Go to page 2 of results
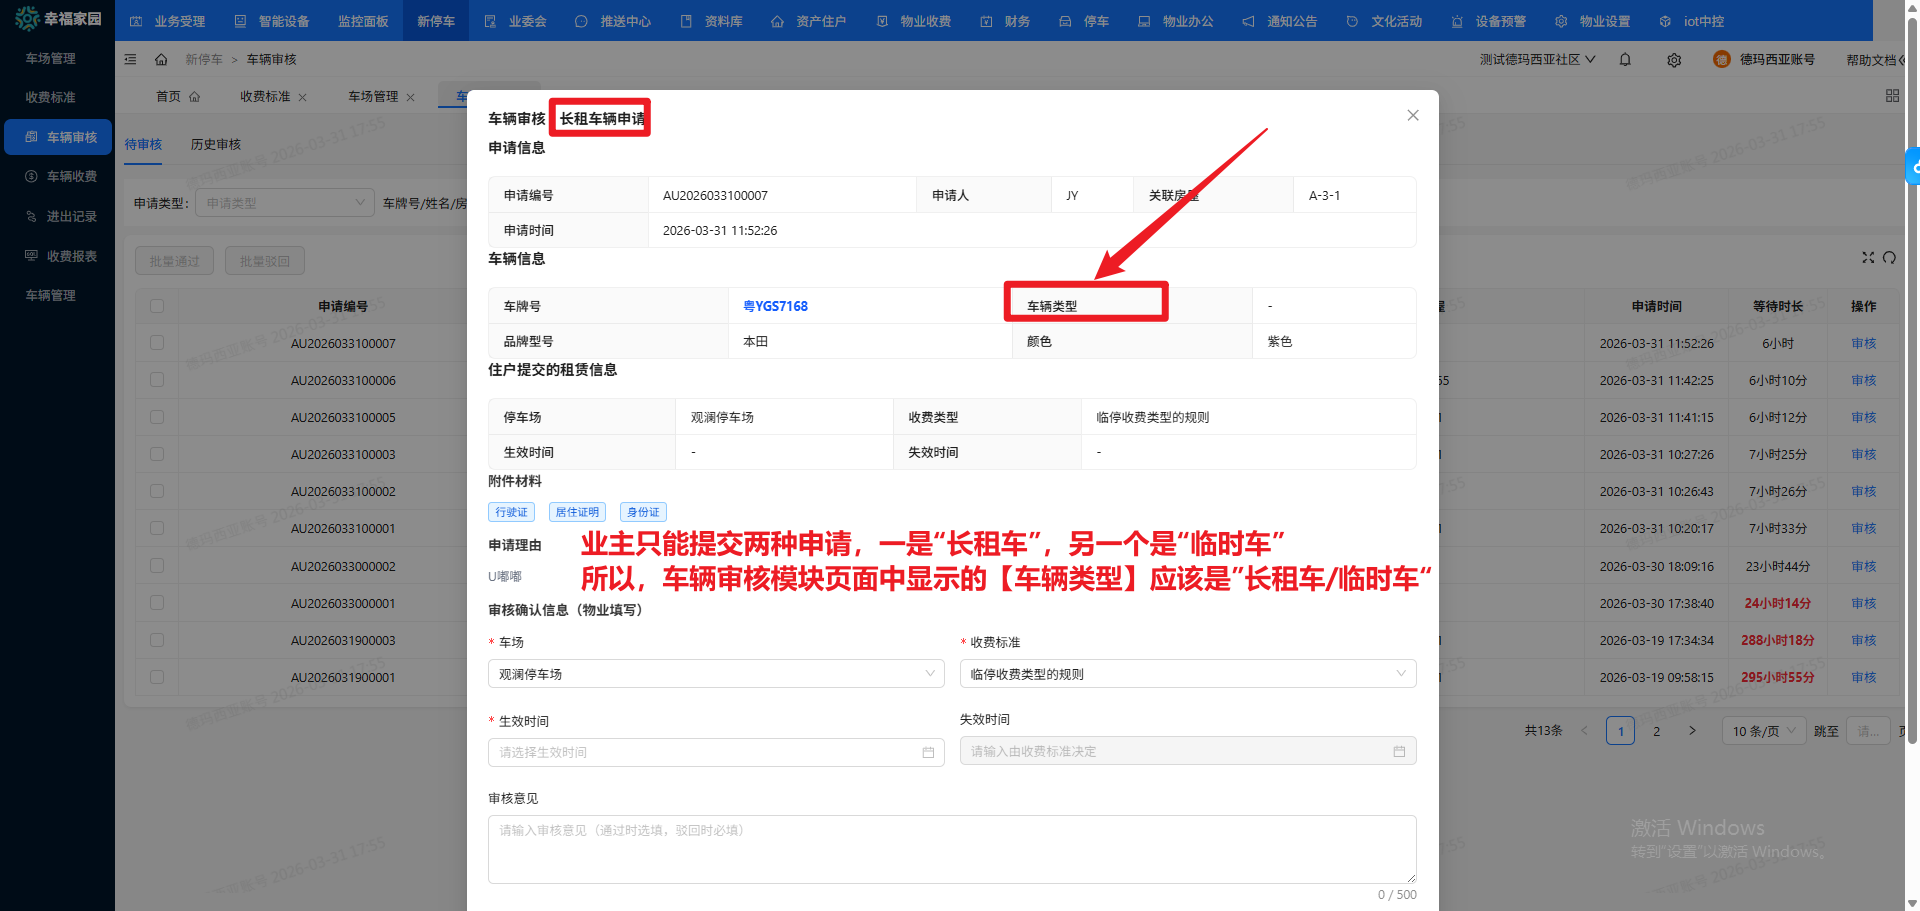The width and height of the screenshot is (1920, 911). click(1656, 730)
